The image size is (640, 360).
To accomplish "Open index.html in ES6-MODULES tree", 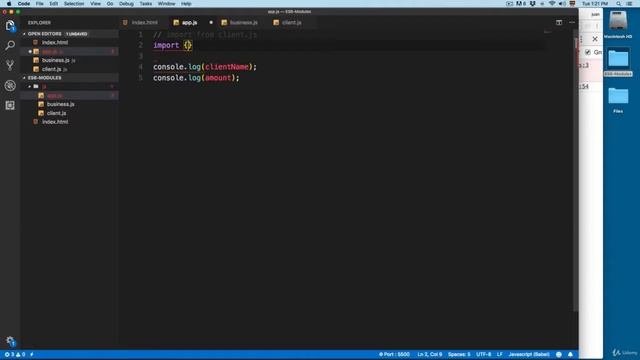I will (x=69, y=122).
